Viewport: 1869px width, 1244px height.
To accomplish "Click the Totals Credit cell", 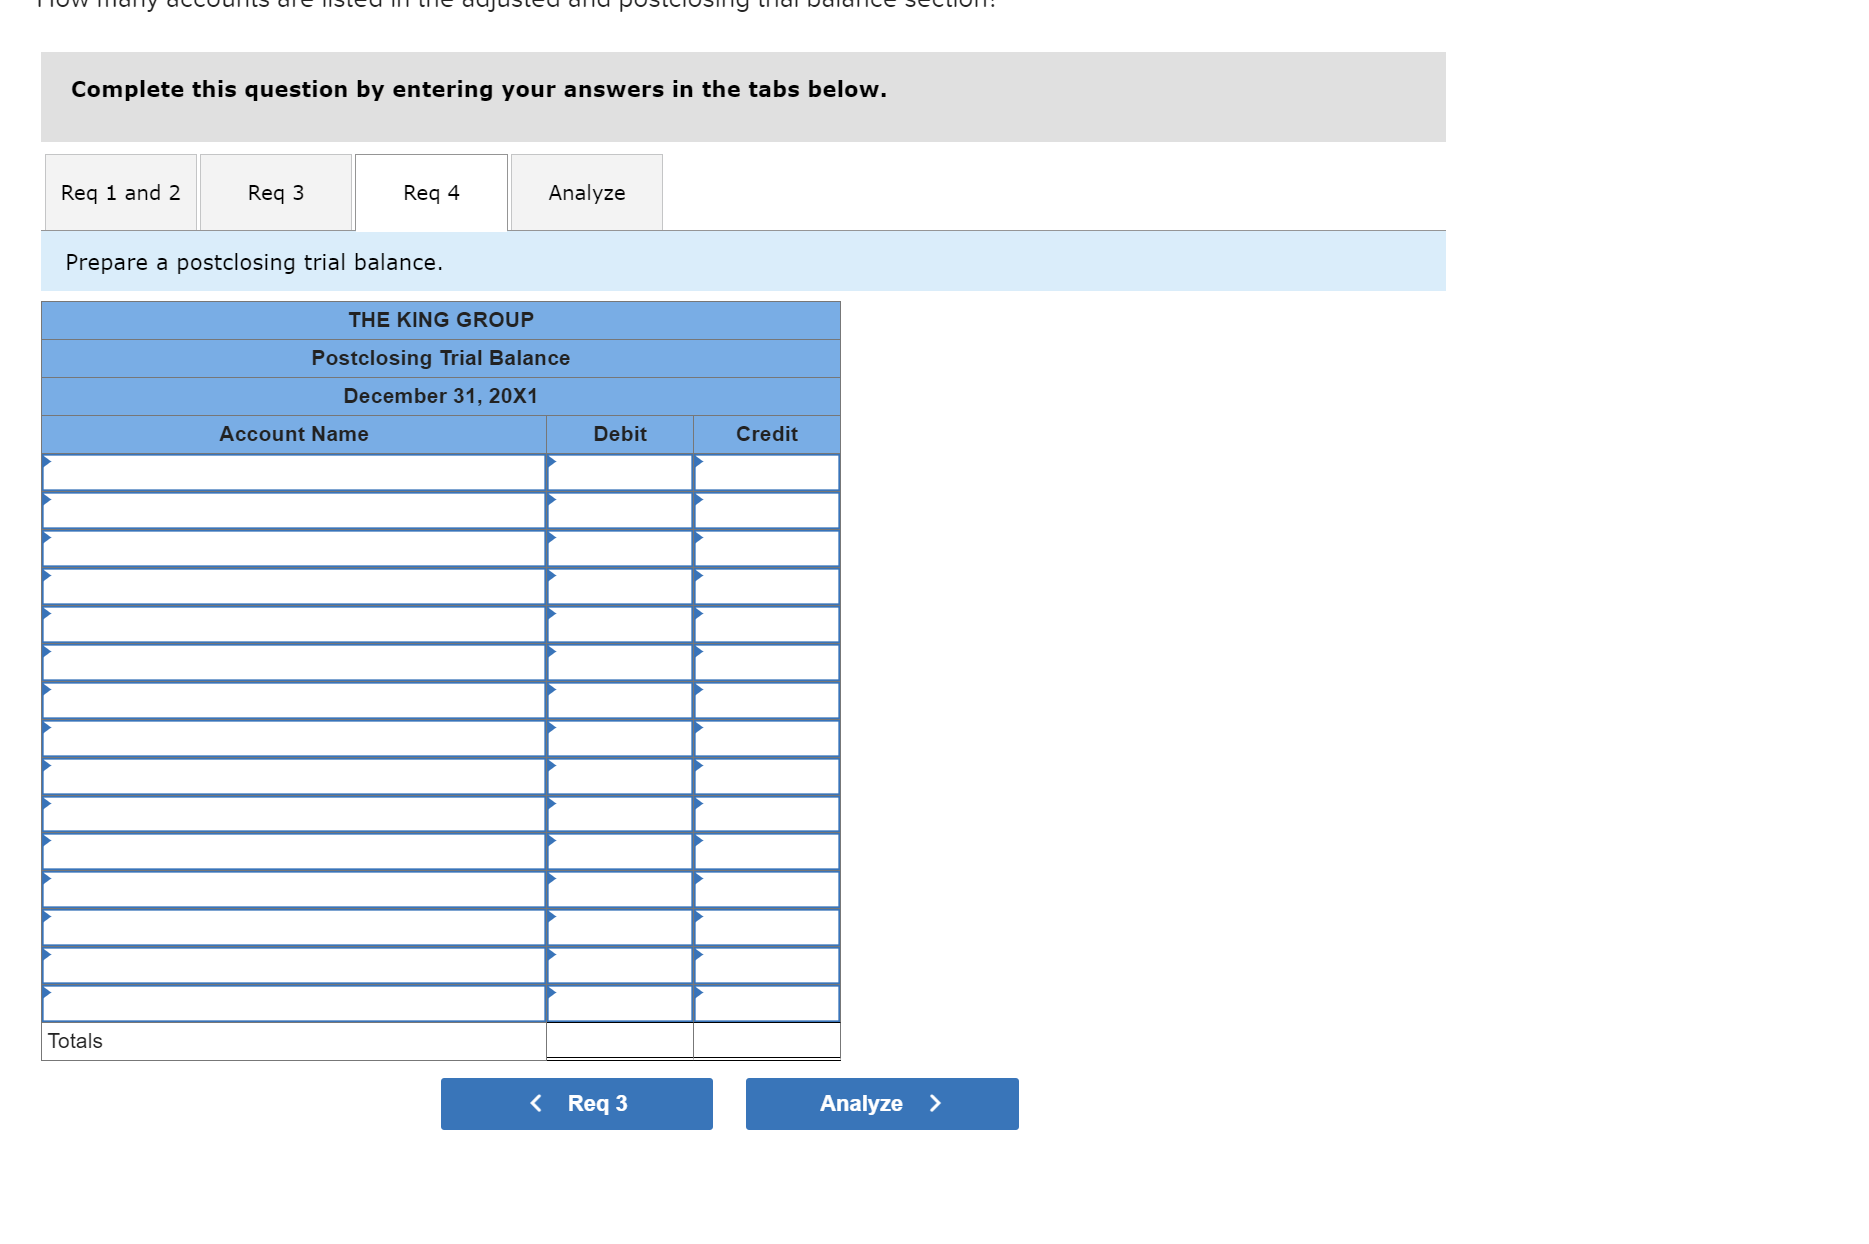I will click(766, 1040).
